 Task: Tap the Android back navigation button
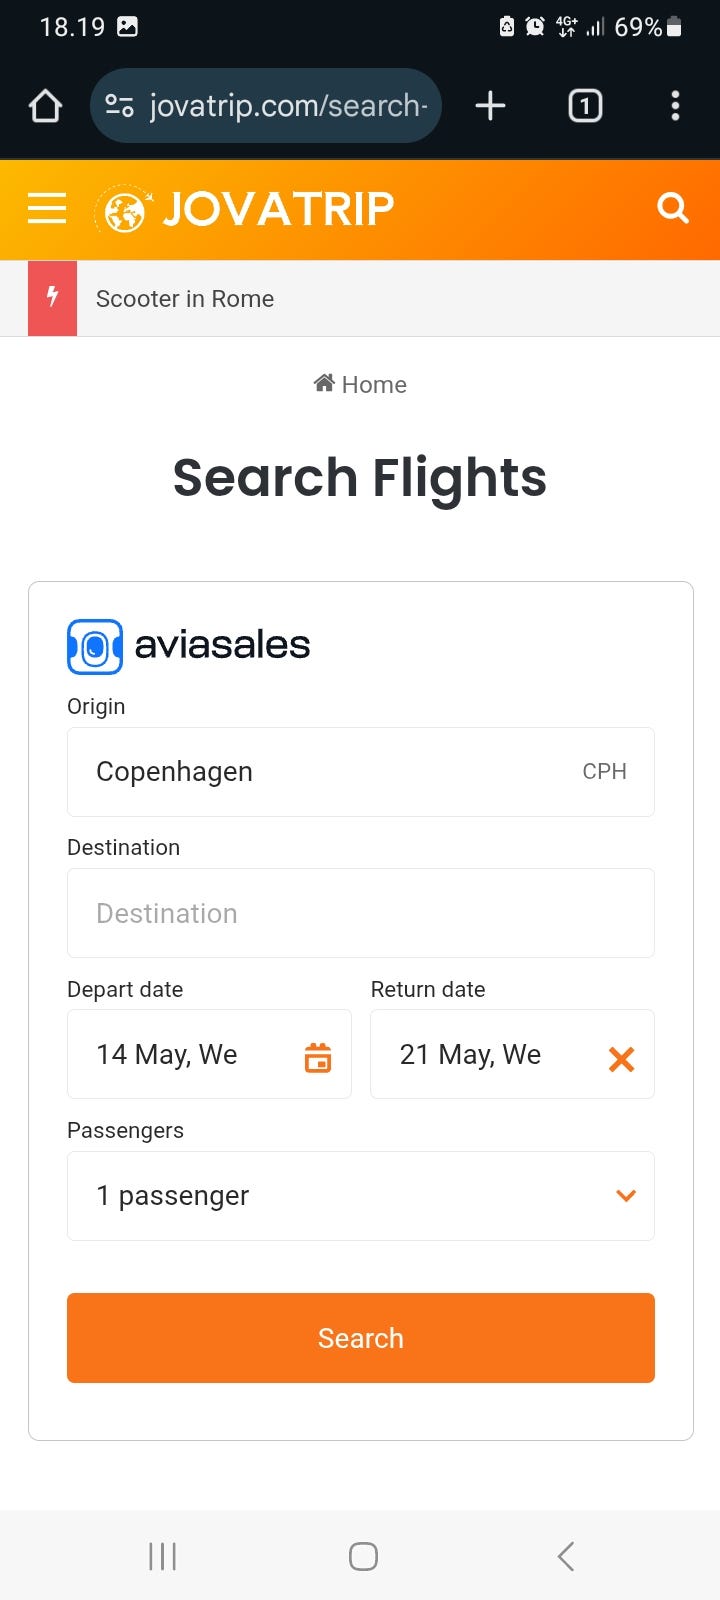[566, 1556]
